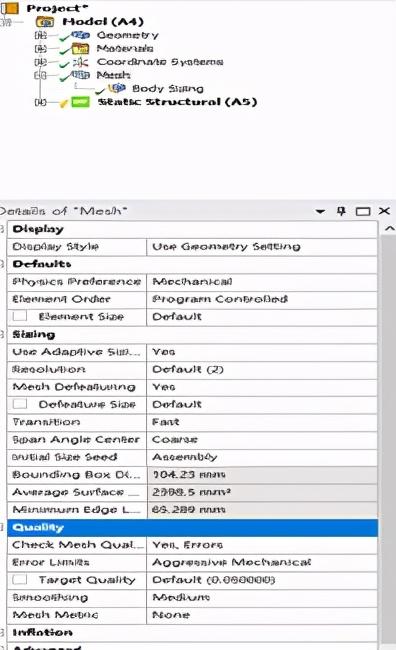Open Details panel dropdown arrow menu

pyautogui.click(x=320, y=211)
